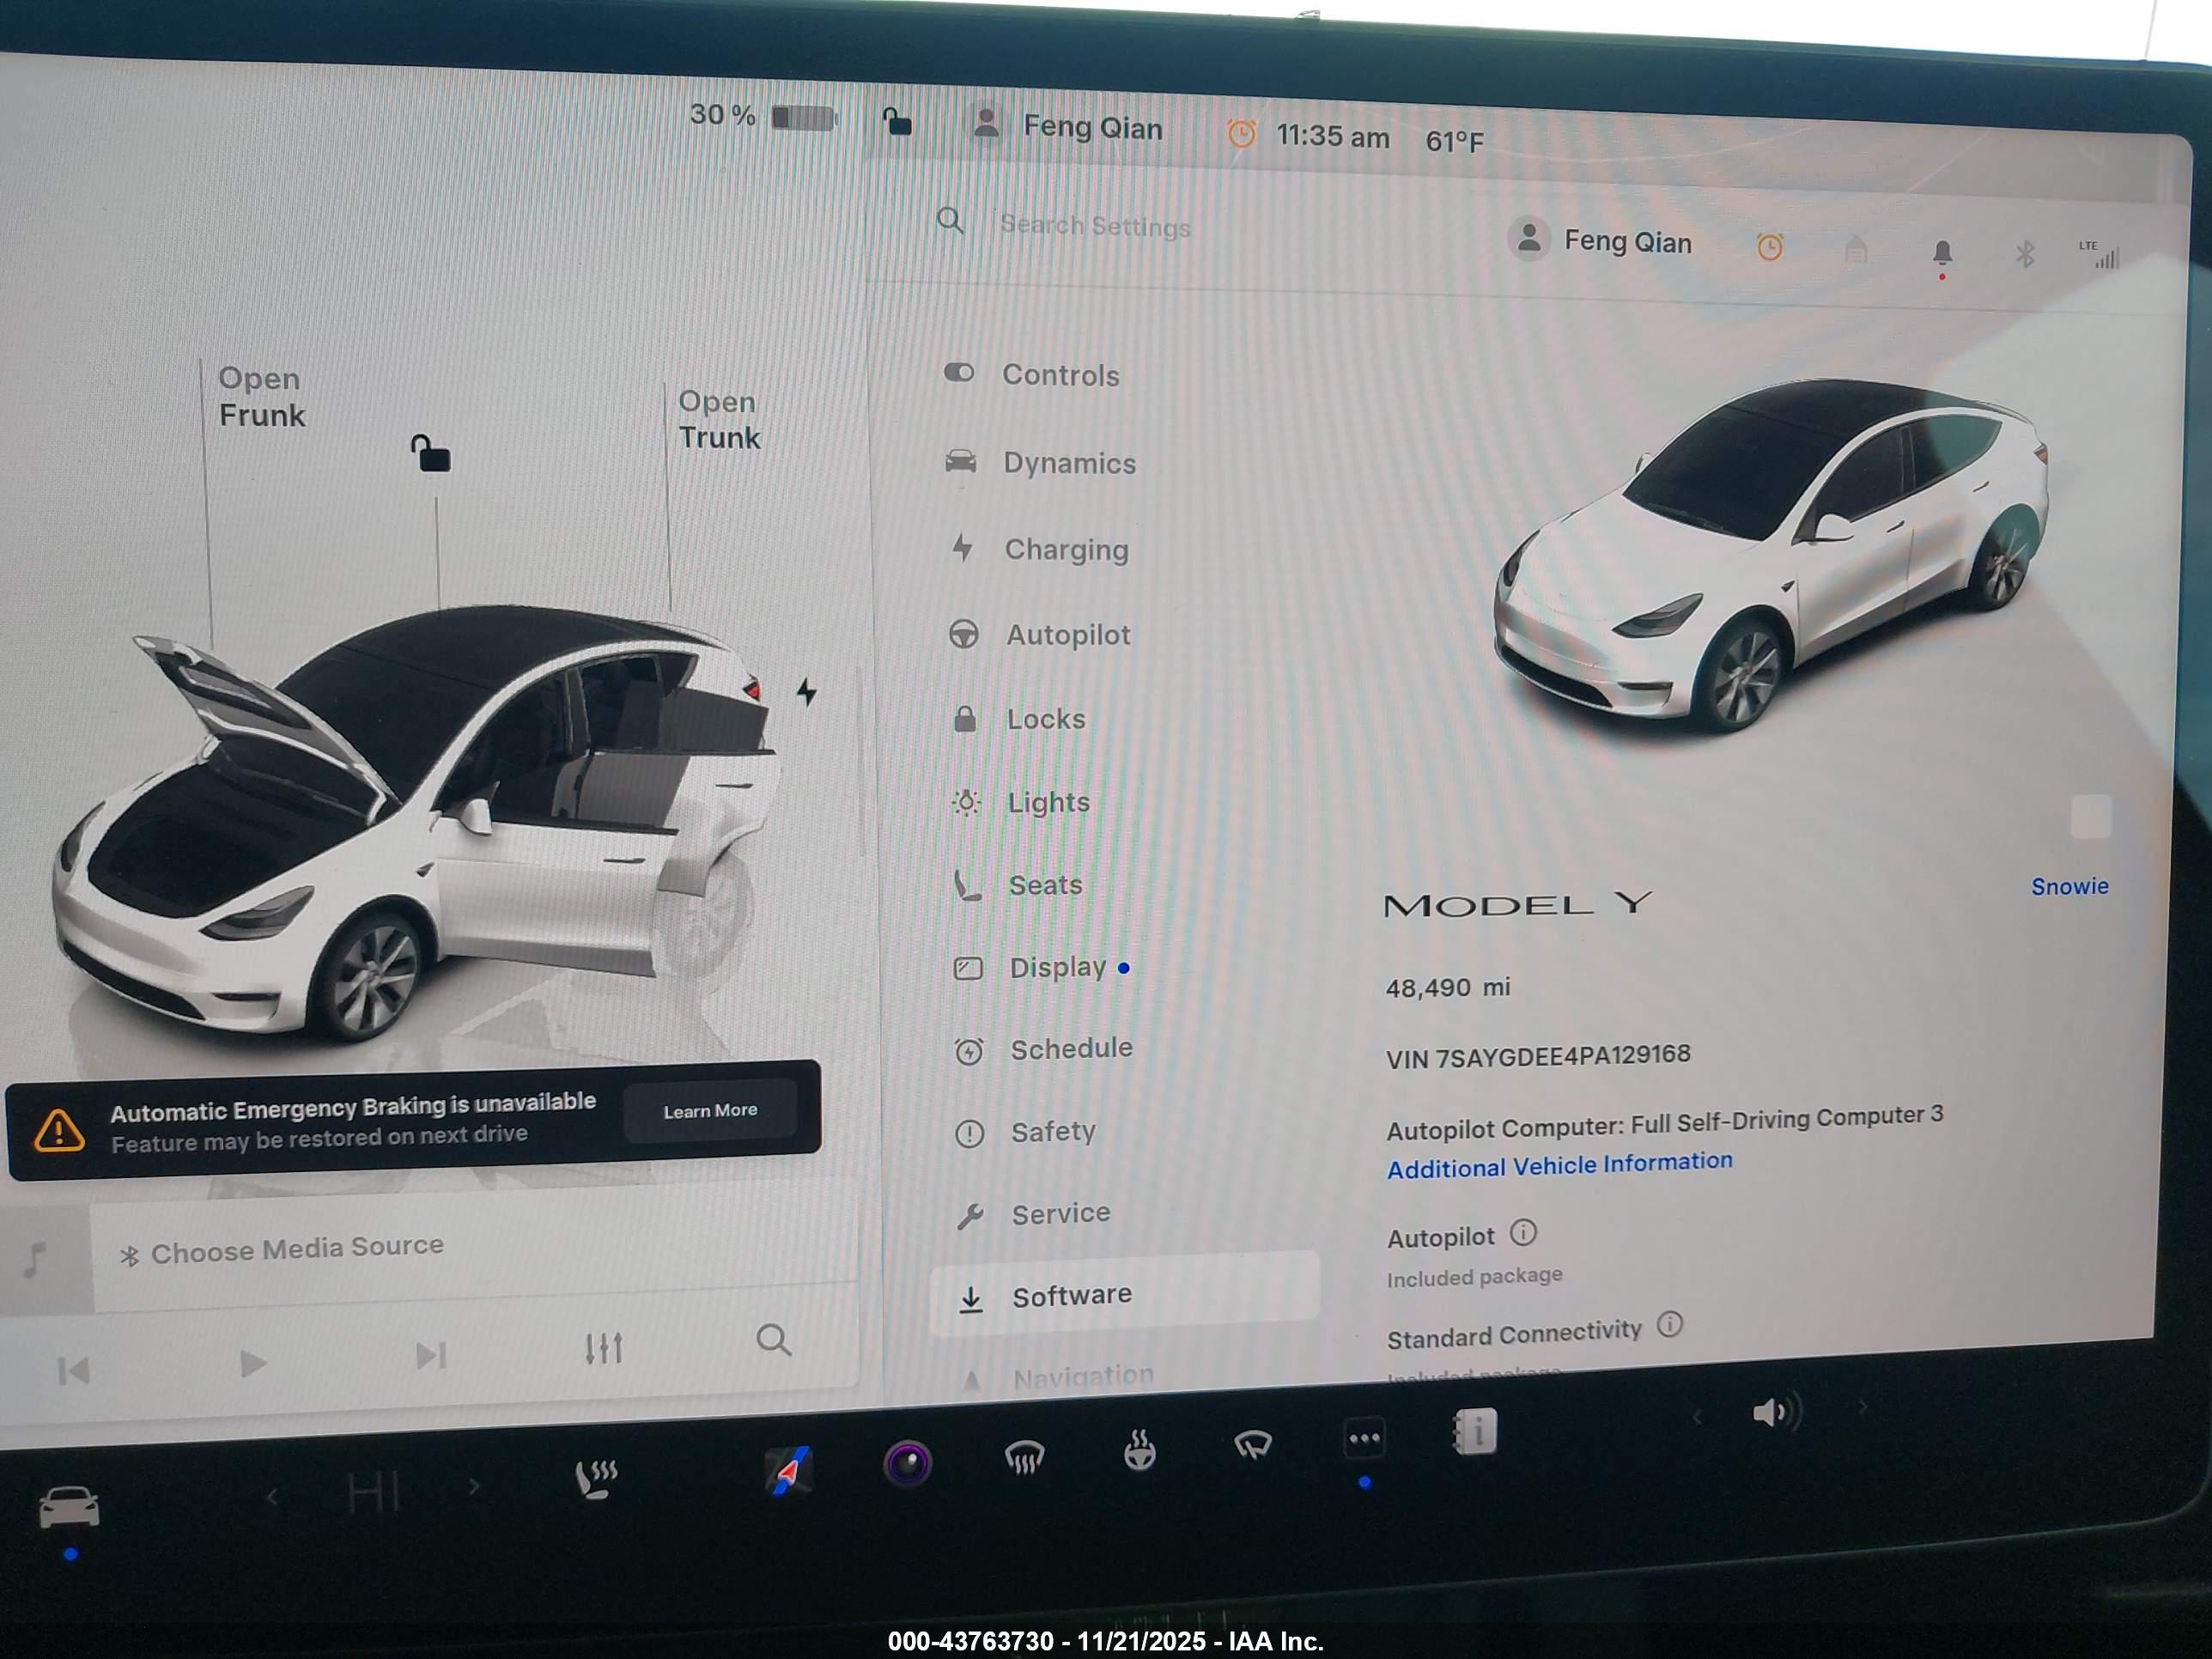2212x1659 pixels.
Task: Tap the 48,490 mi odometer reading
Action: (x=1447, y=988)
